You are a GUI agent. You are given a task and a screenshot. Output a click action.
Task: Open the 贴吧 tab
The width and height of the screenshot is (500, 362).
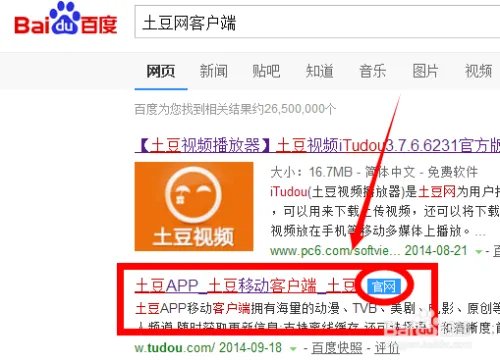tap(266, 71)
